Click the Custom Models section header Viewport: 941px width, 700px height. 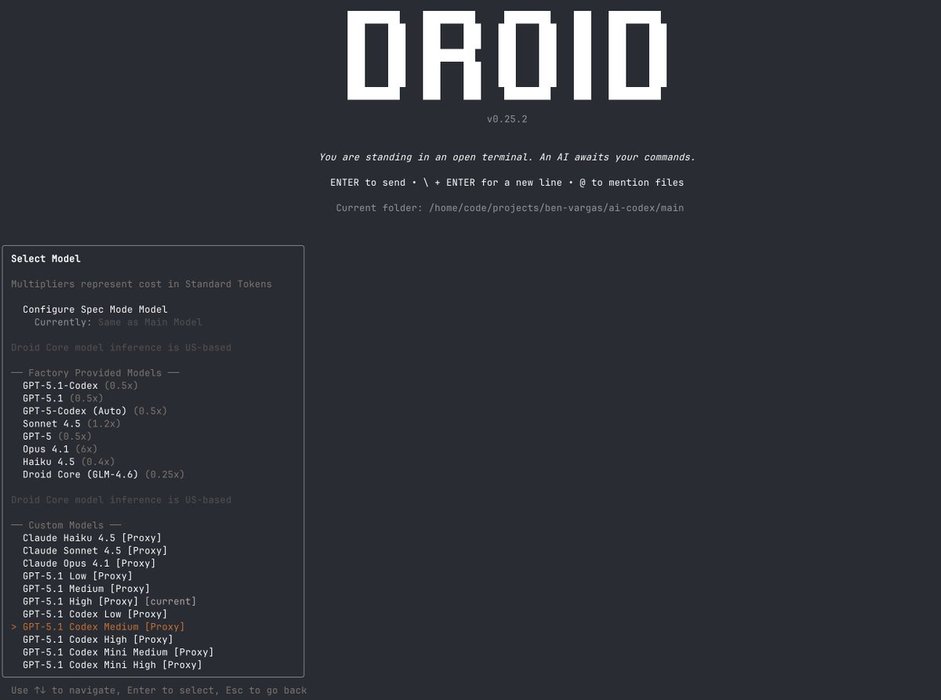pyautogui.click(x=66, y=525)
